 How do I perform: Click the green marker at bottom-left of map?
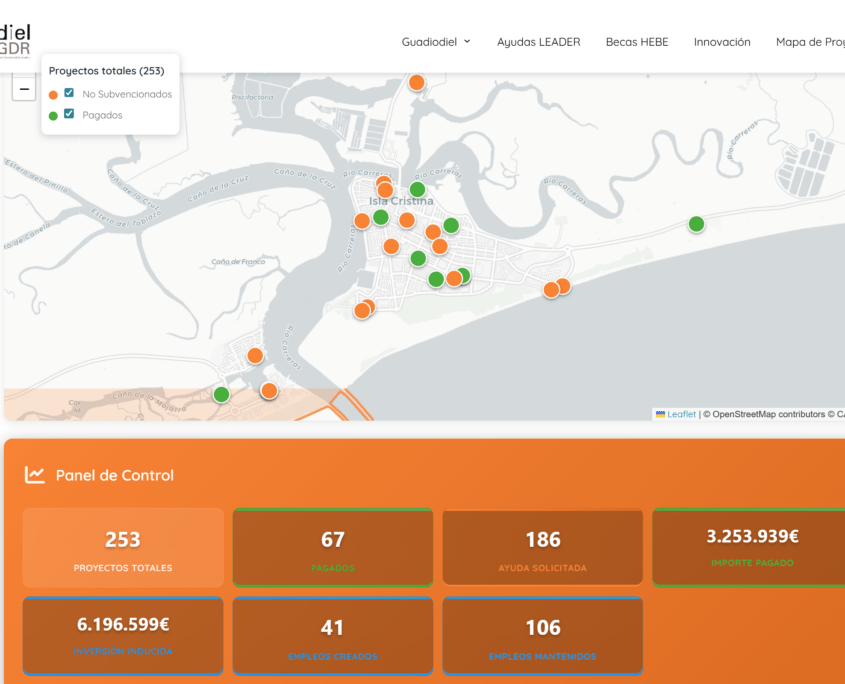click(221, 394)
